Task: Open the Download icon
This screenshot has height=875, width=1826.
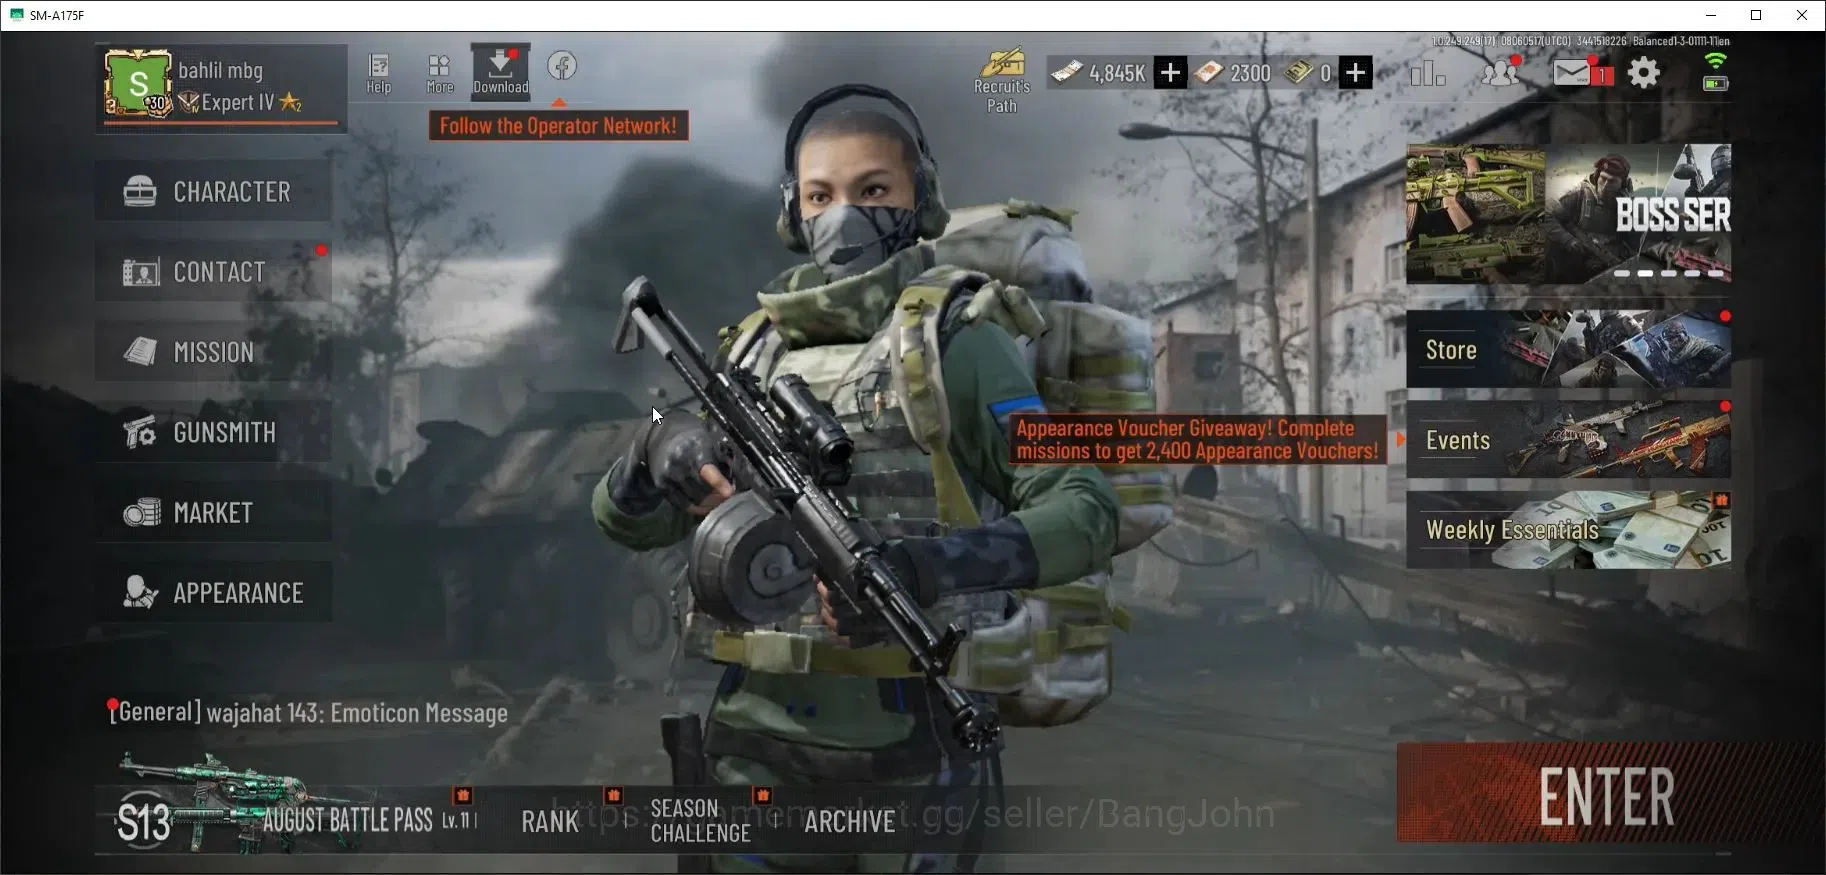Action: click(x=501, y=71)
